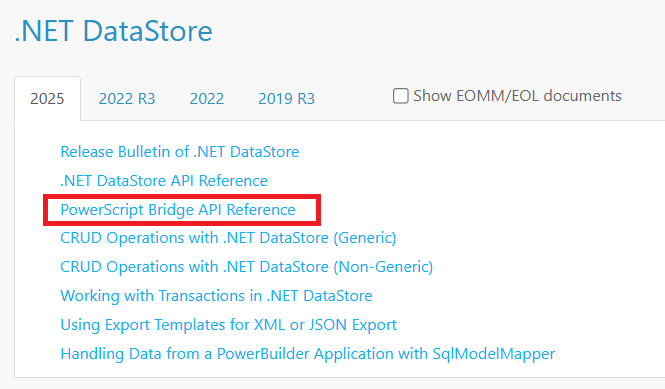
Task: Open Handling Data with SqlModelMapper link
Action: (307, 353)
